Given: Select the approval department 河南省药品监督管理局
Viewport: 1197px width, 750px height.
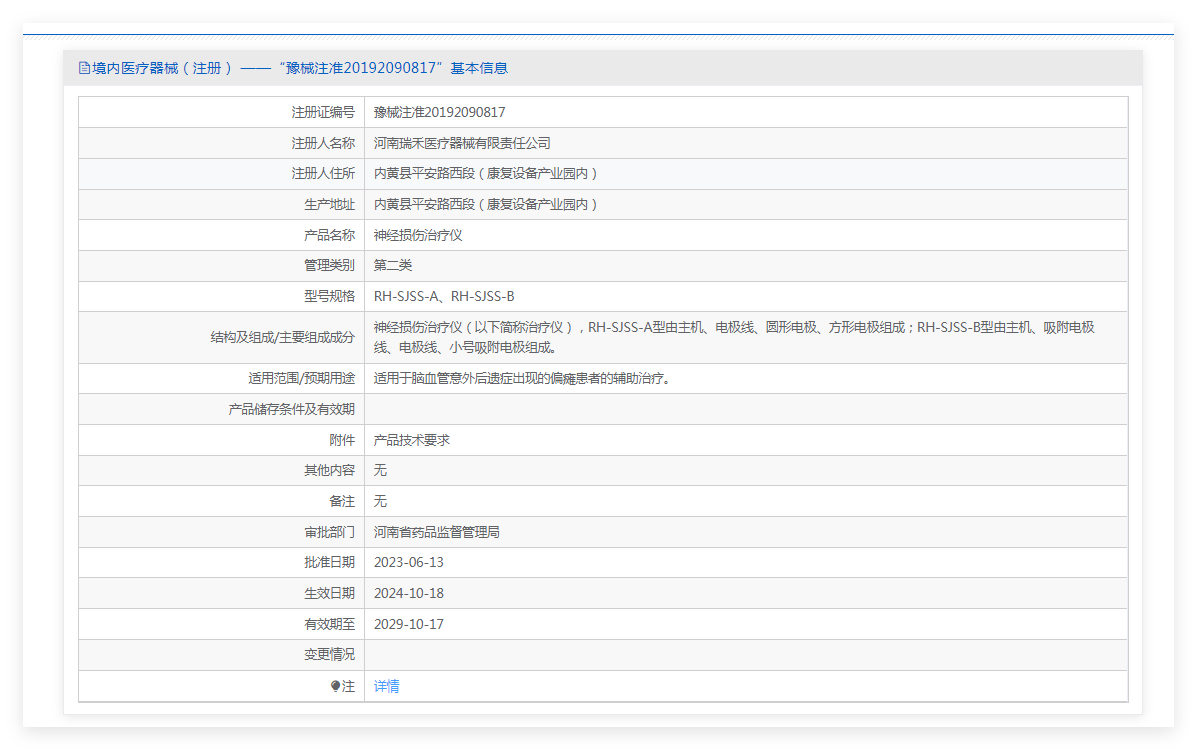Looking at the screenshot, I should coord(437,532).
